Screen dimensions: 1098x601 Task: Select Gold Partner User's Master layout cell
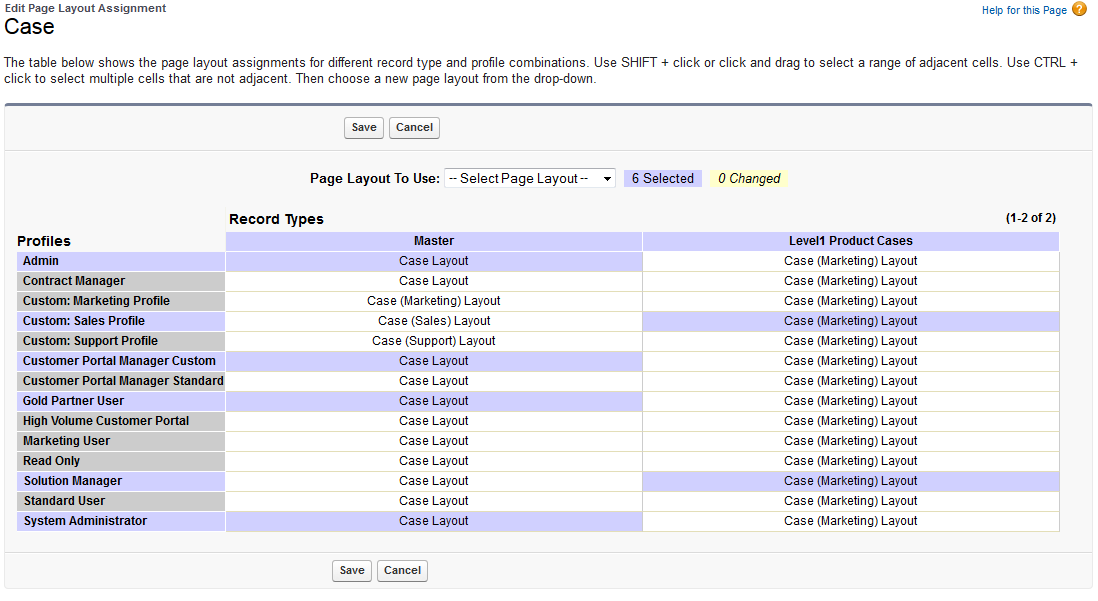[x=433, y=400]
